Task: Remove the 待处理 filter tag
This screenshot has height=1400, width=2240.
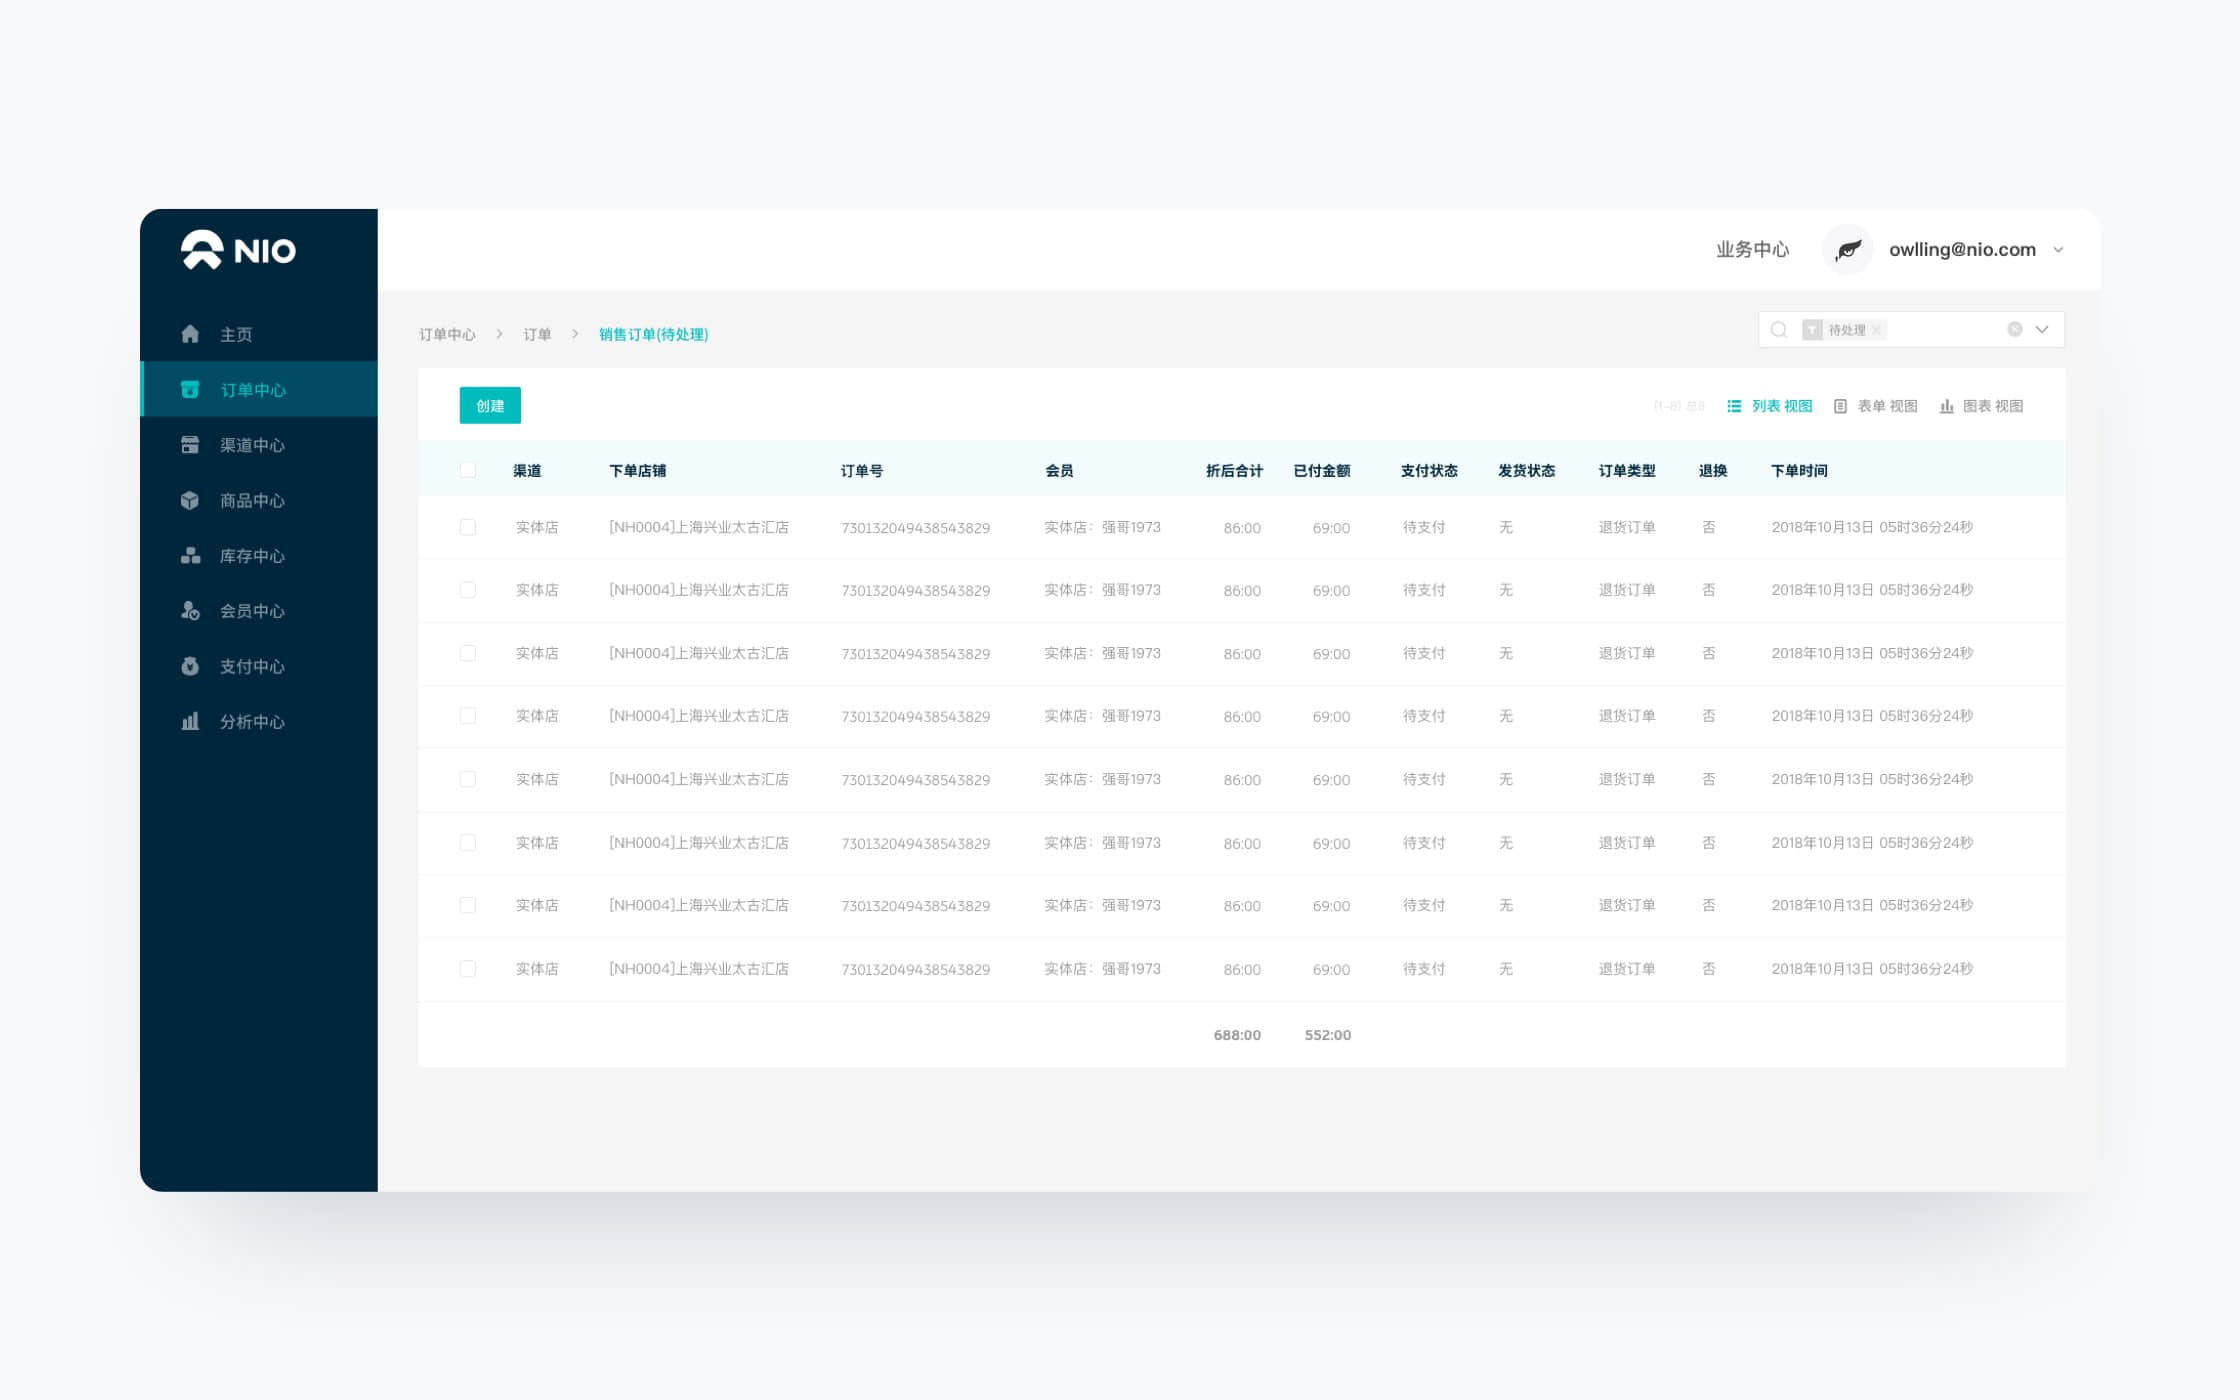Action: coord(1877,330)
